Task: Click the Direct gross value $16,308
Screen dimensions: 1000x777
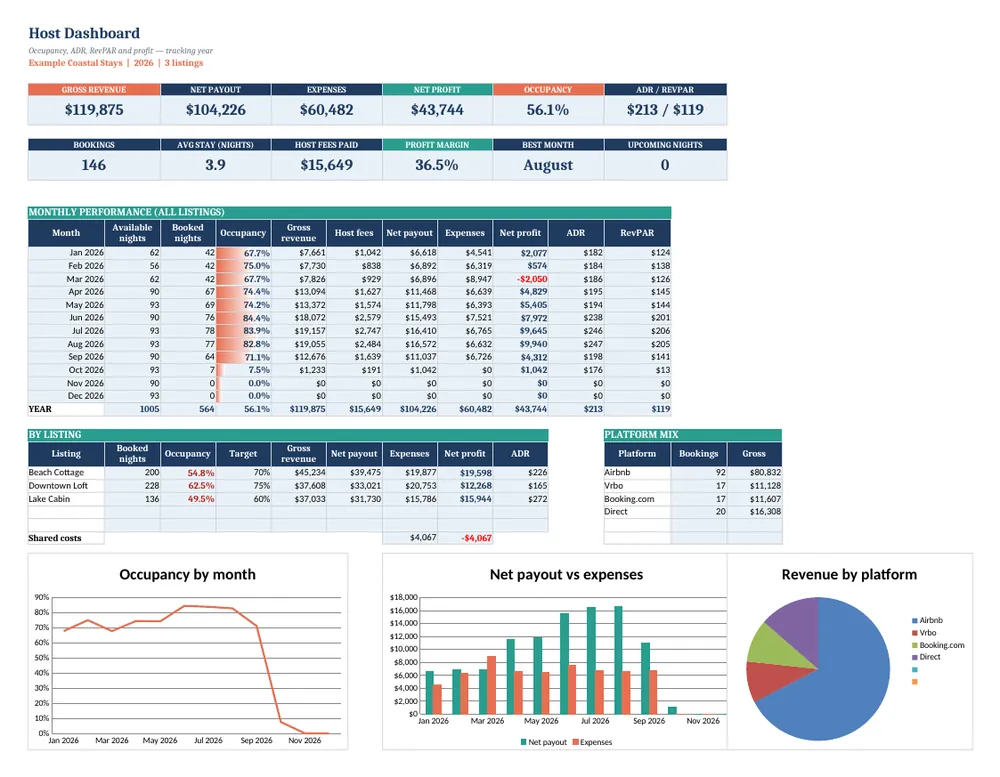Action: pos(765,512)
